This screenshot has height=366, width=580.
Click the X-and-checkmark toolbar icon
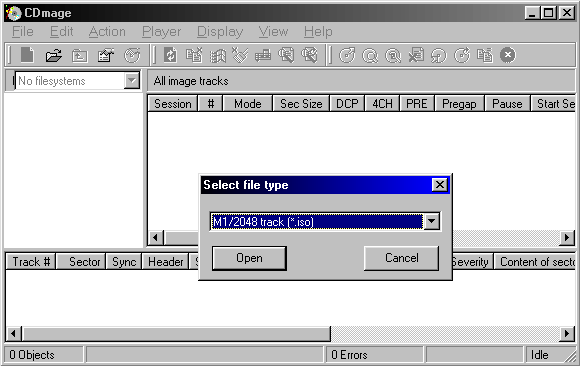click(x=240, y=55)
